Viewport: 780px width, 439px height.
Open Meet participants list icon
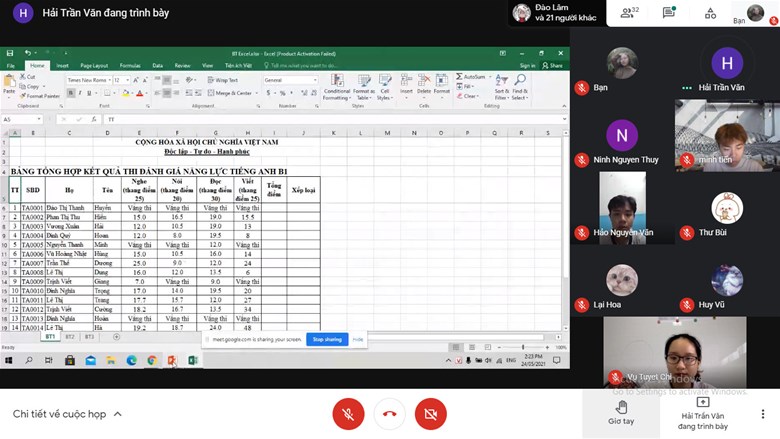[x=629, y=12]
